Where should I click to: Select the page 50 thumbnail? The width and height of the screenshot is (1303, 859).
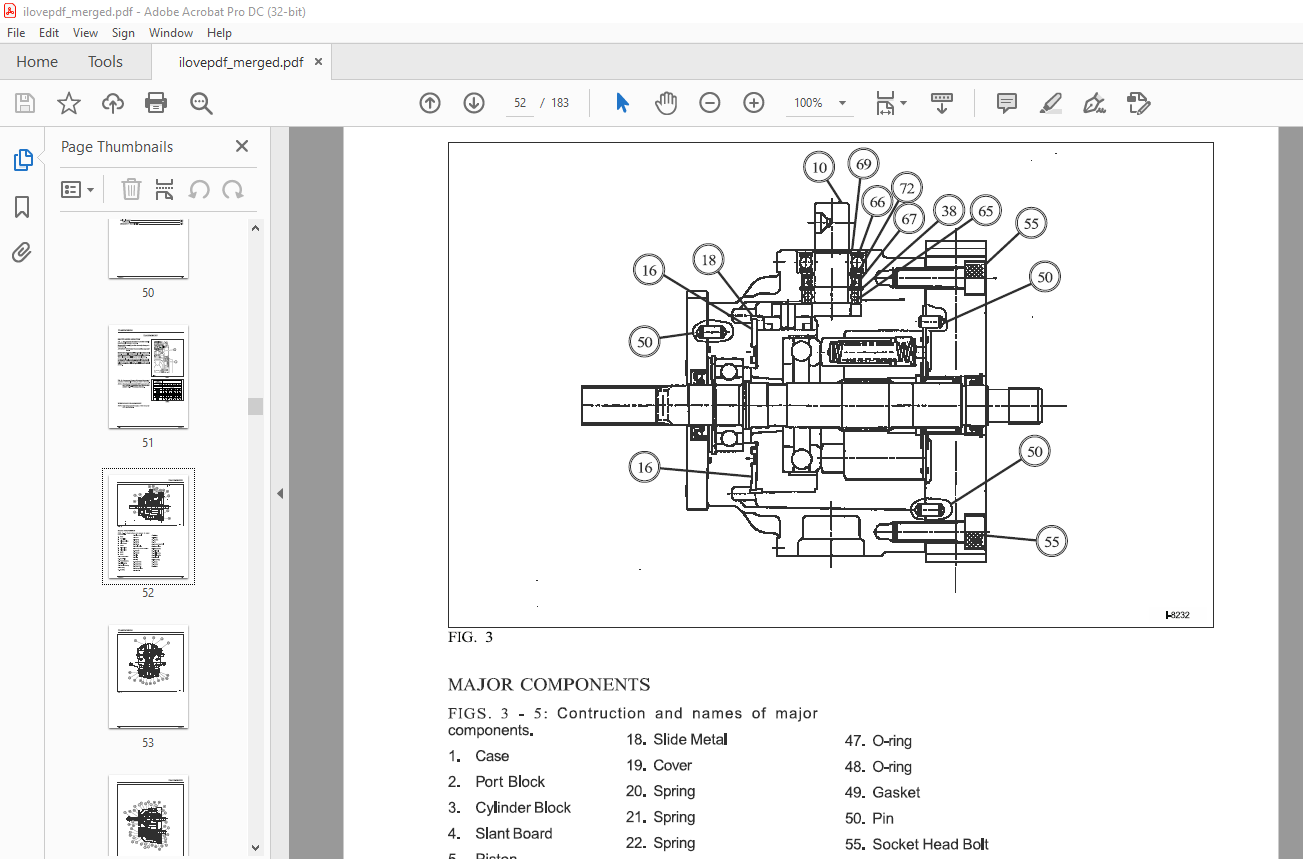click(x=148, y=250)
